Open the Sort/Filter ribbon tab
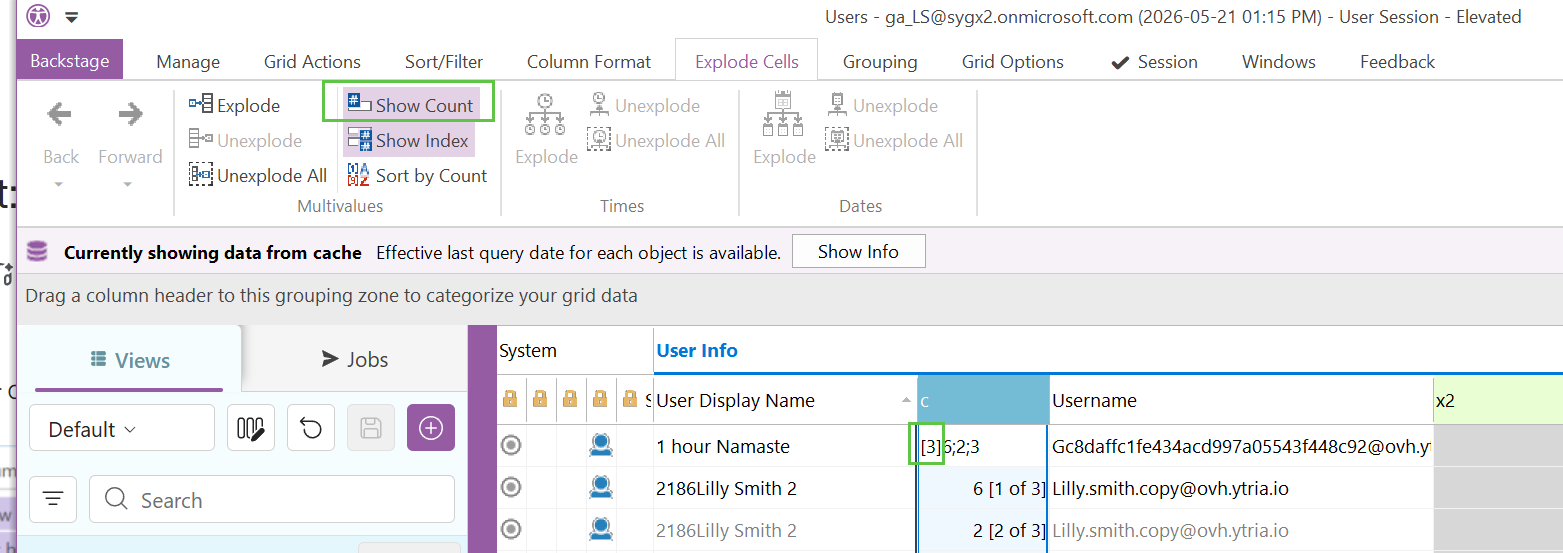Screen dimensions: 1563x553 point(444,62)
